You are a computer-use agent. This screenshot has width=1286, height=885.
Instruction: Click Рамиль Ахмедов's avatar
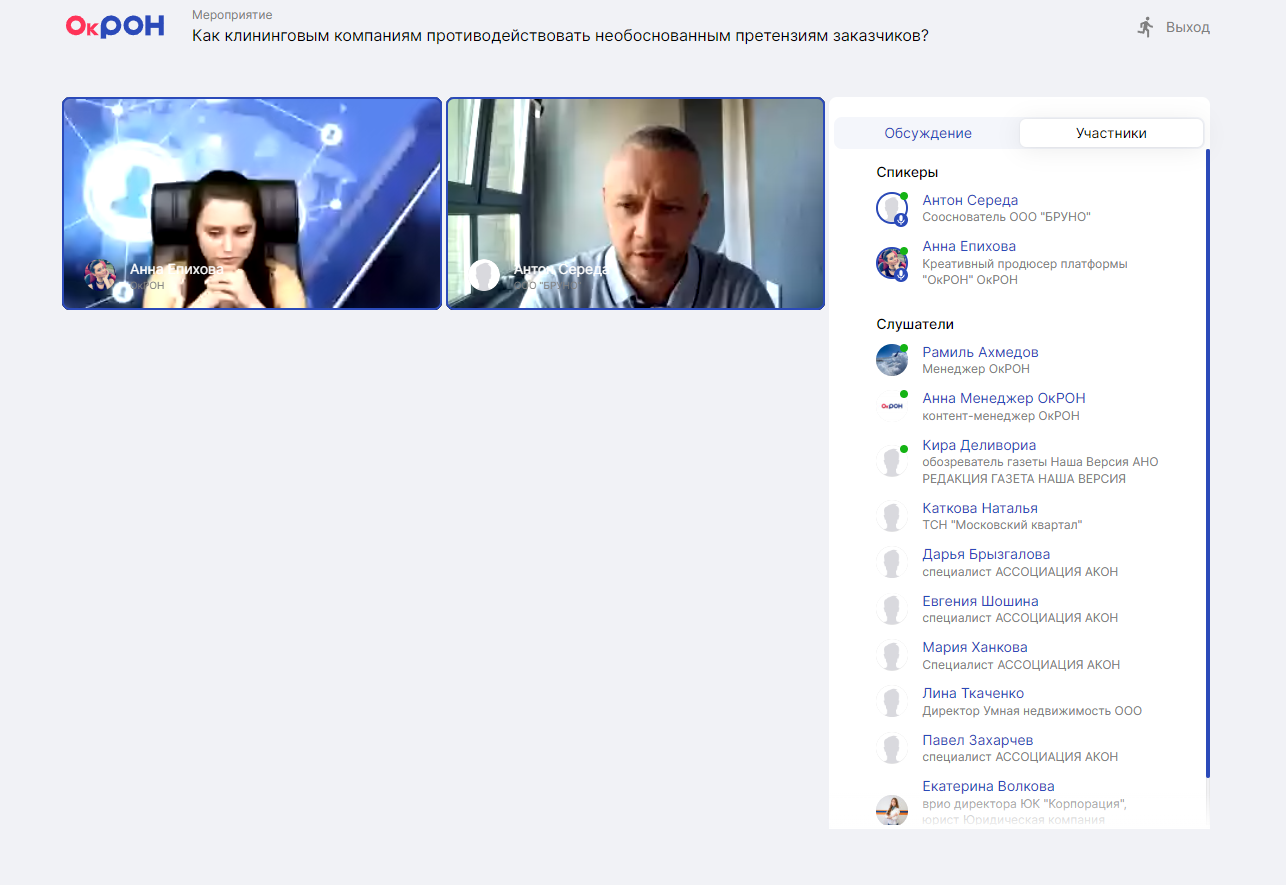pos(891,360)
